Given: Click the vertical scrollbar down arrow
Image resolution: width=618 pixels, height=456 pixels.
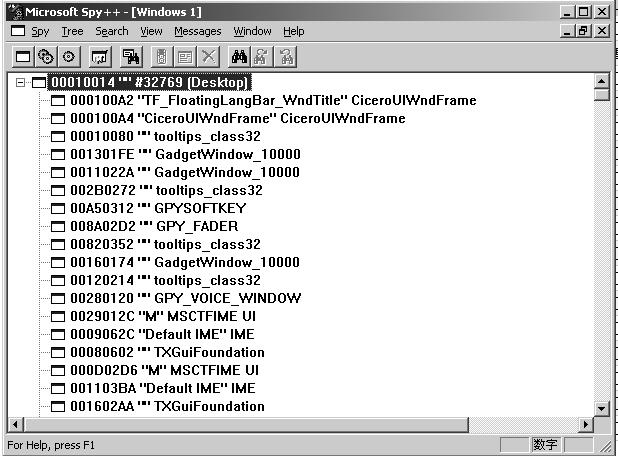Looking at the screenshot, I should coord(601,409).
